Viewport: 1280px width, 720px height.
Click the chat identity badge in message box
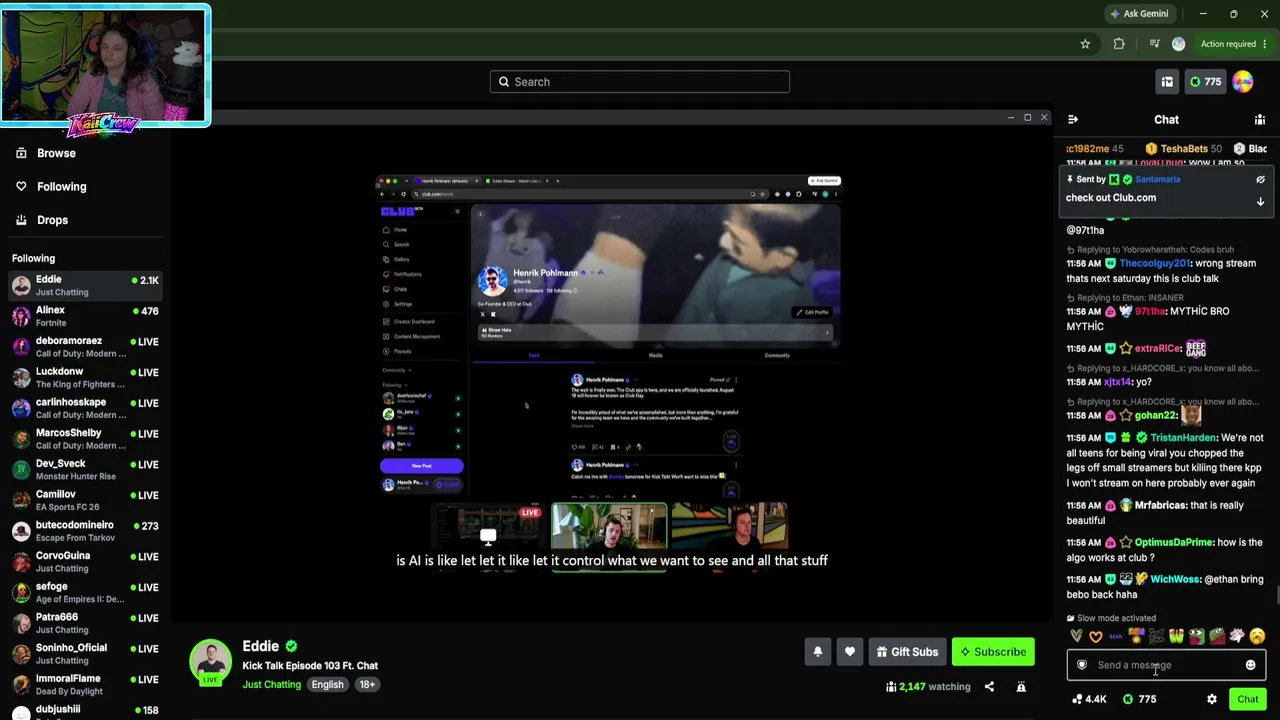pos(1081,665)
